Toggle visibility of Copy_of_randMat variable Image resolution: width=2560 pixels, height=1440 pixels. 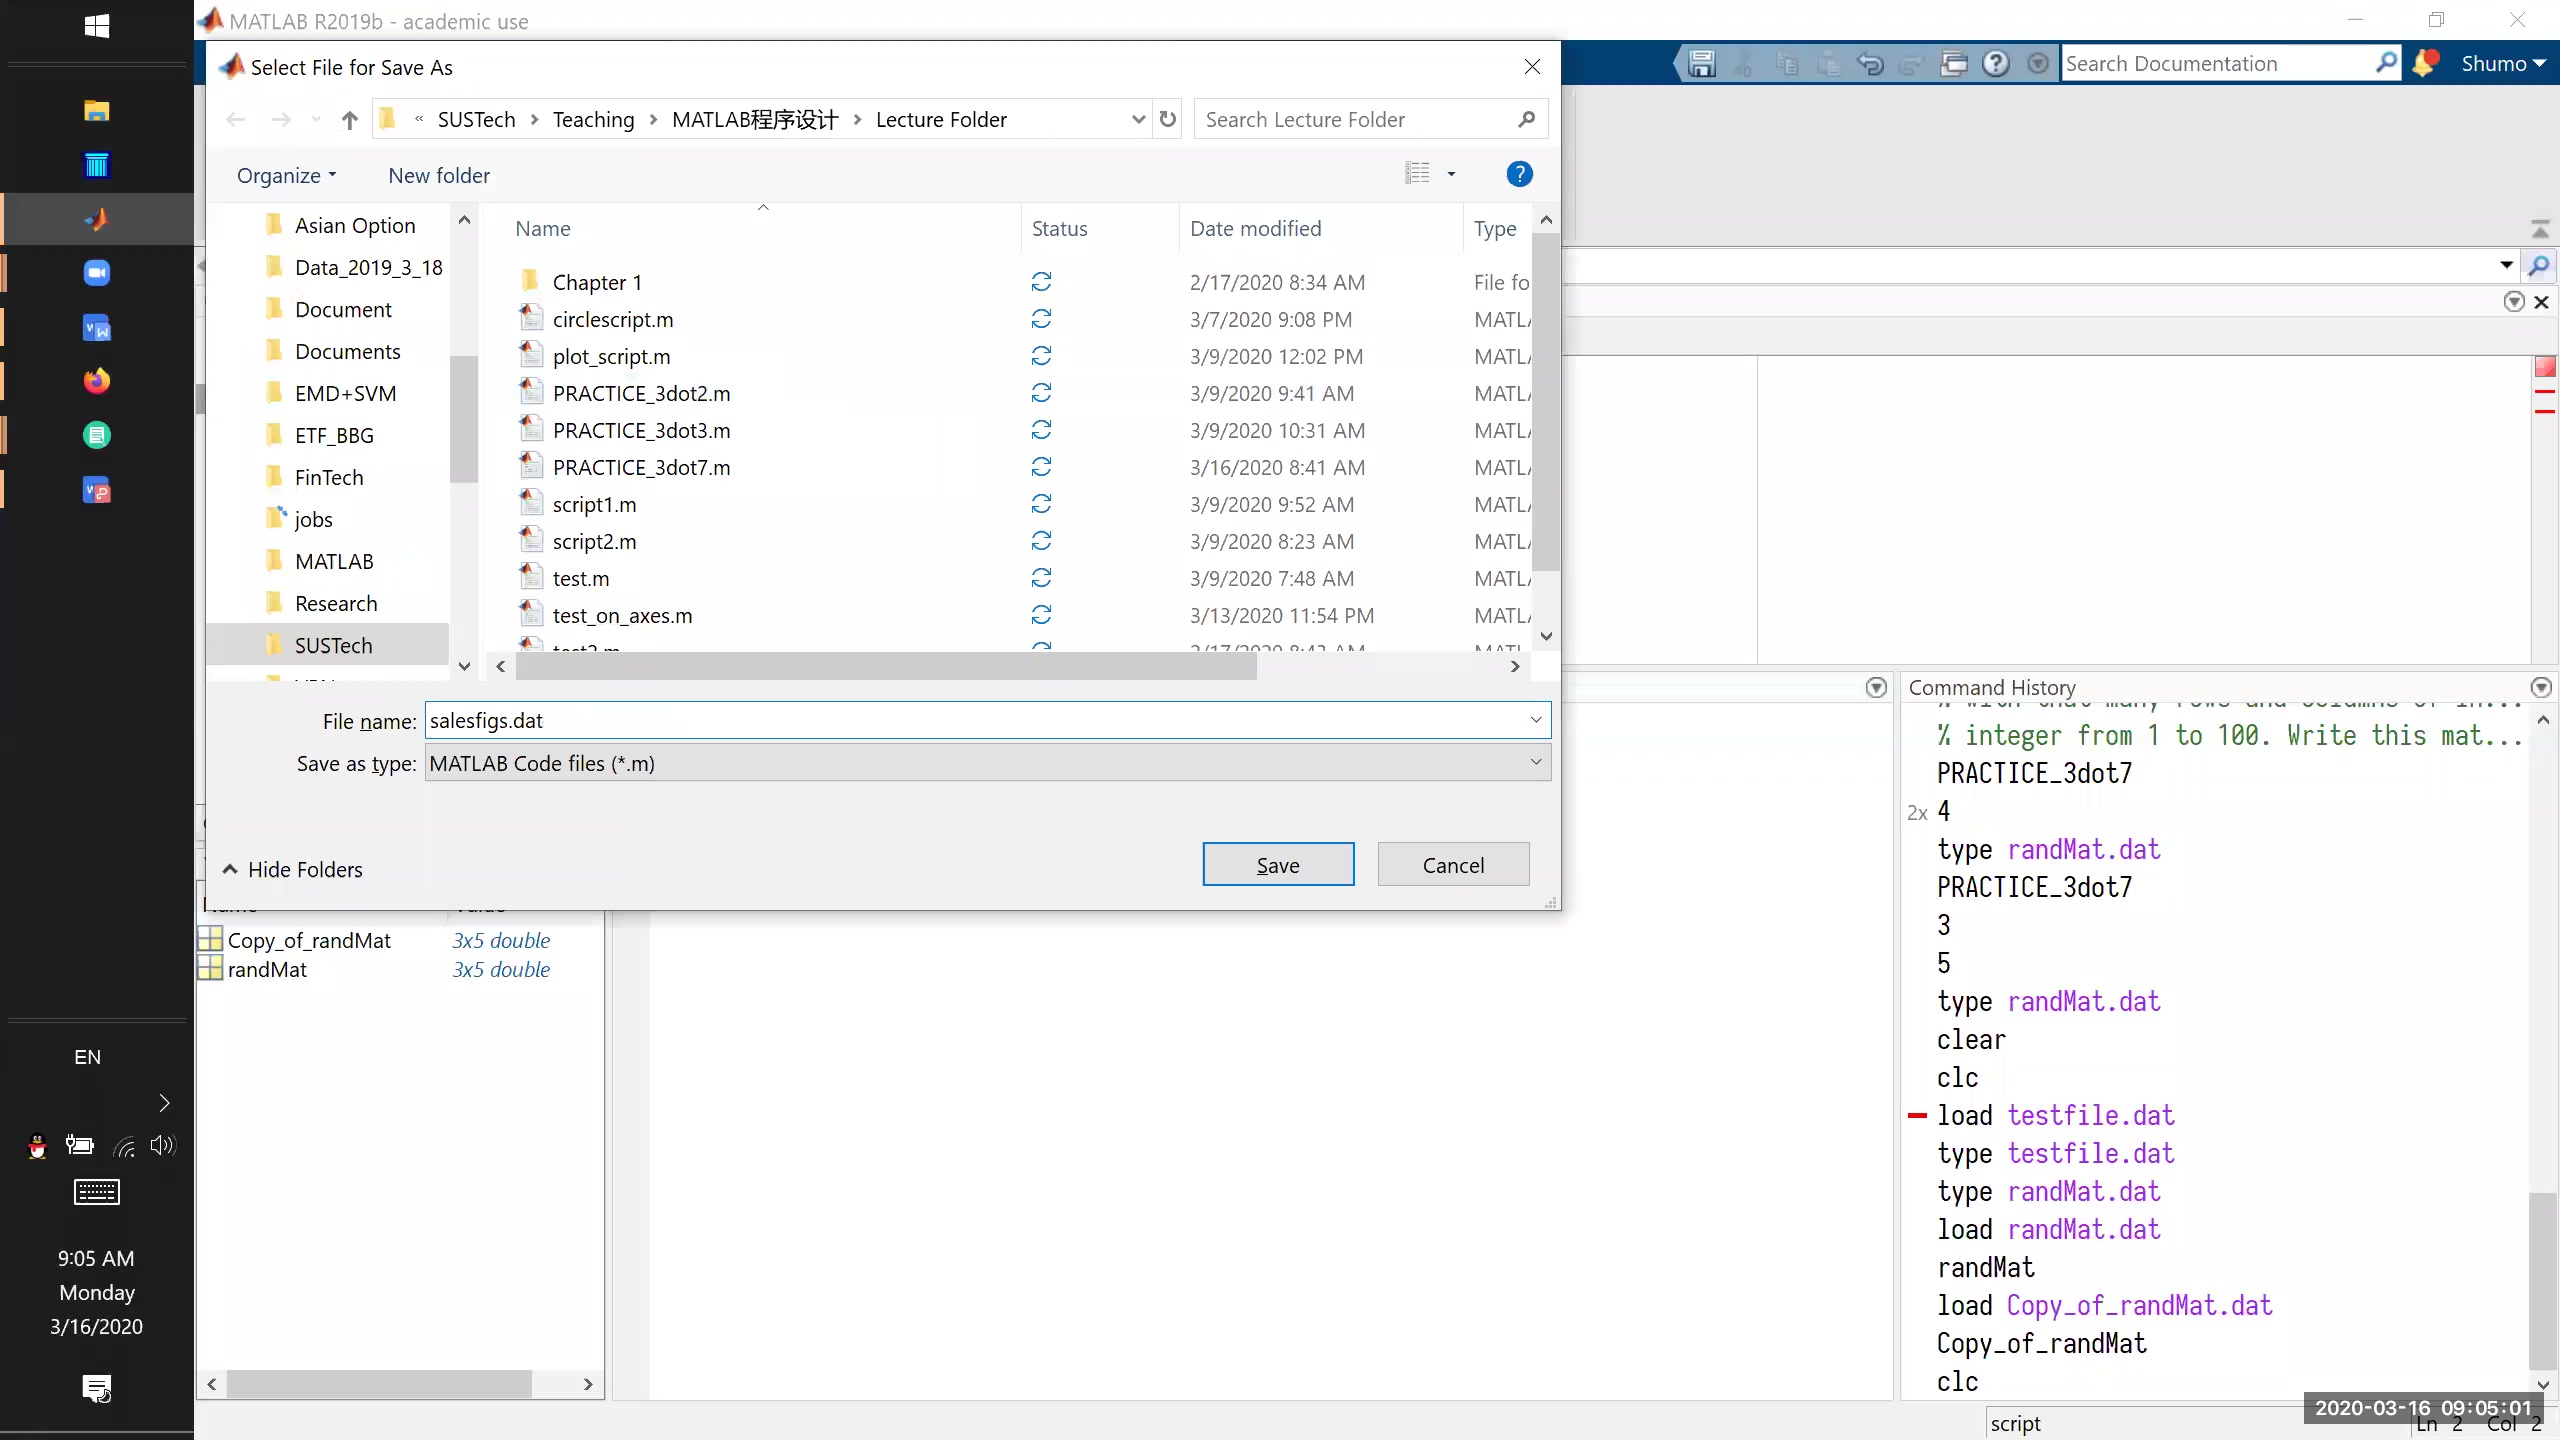click(x=209, y=939)
